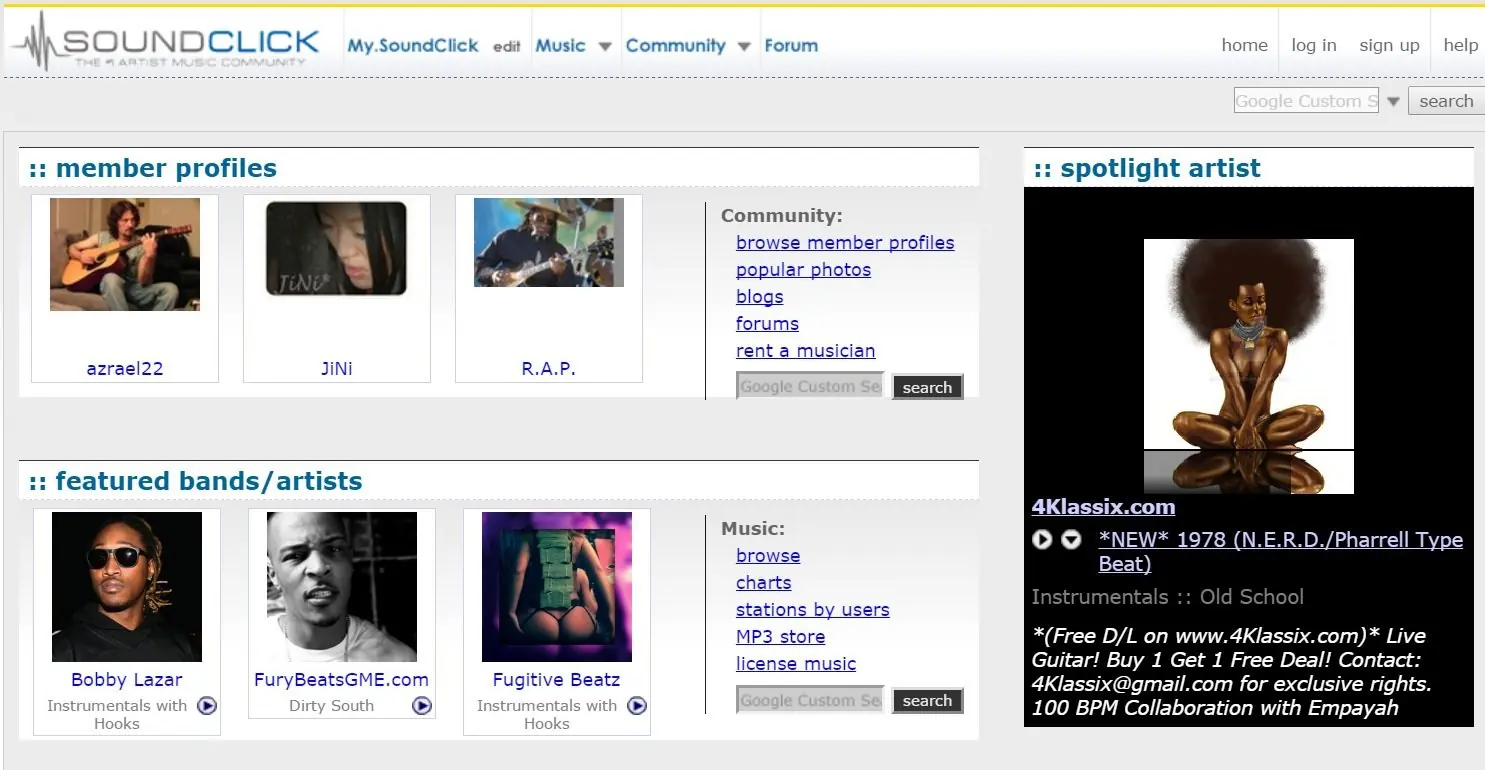
Task: Play Fugitive Beatz's featured track
Action: (637, 706)
